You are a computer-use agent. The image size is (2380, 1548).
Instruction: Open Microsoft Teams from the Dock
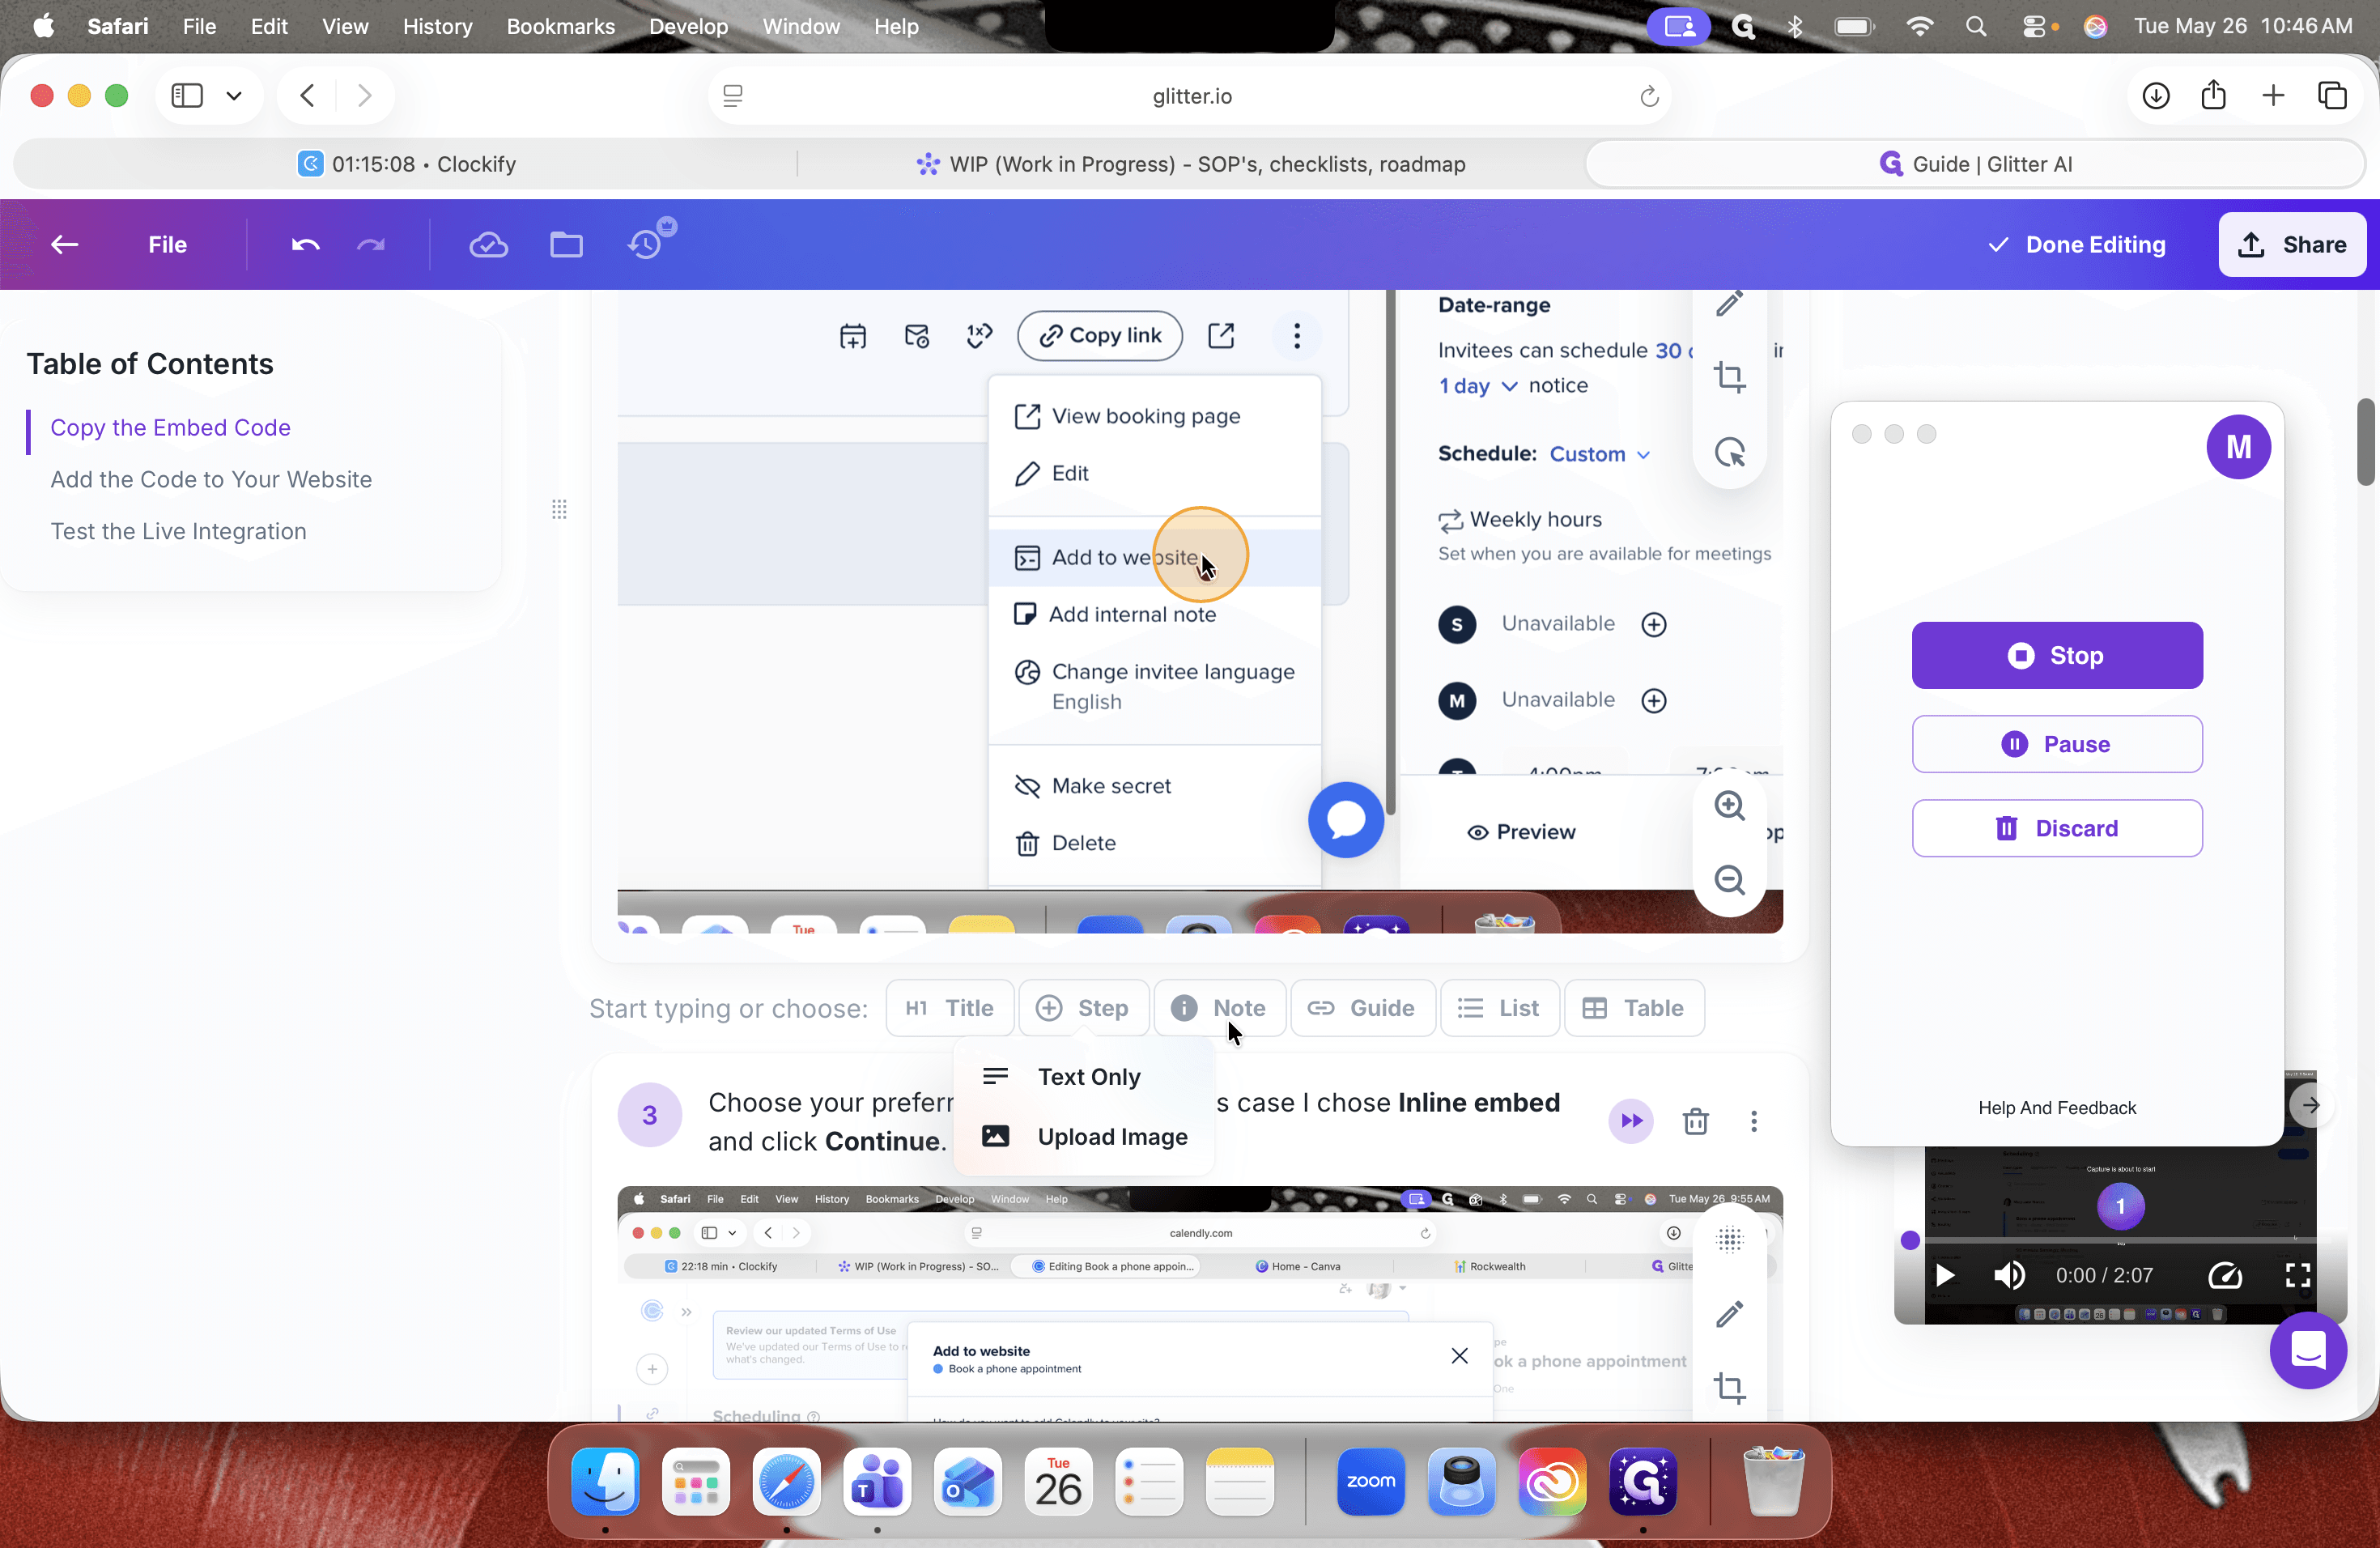(877, 1481)
